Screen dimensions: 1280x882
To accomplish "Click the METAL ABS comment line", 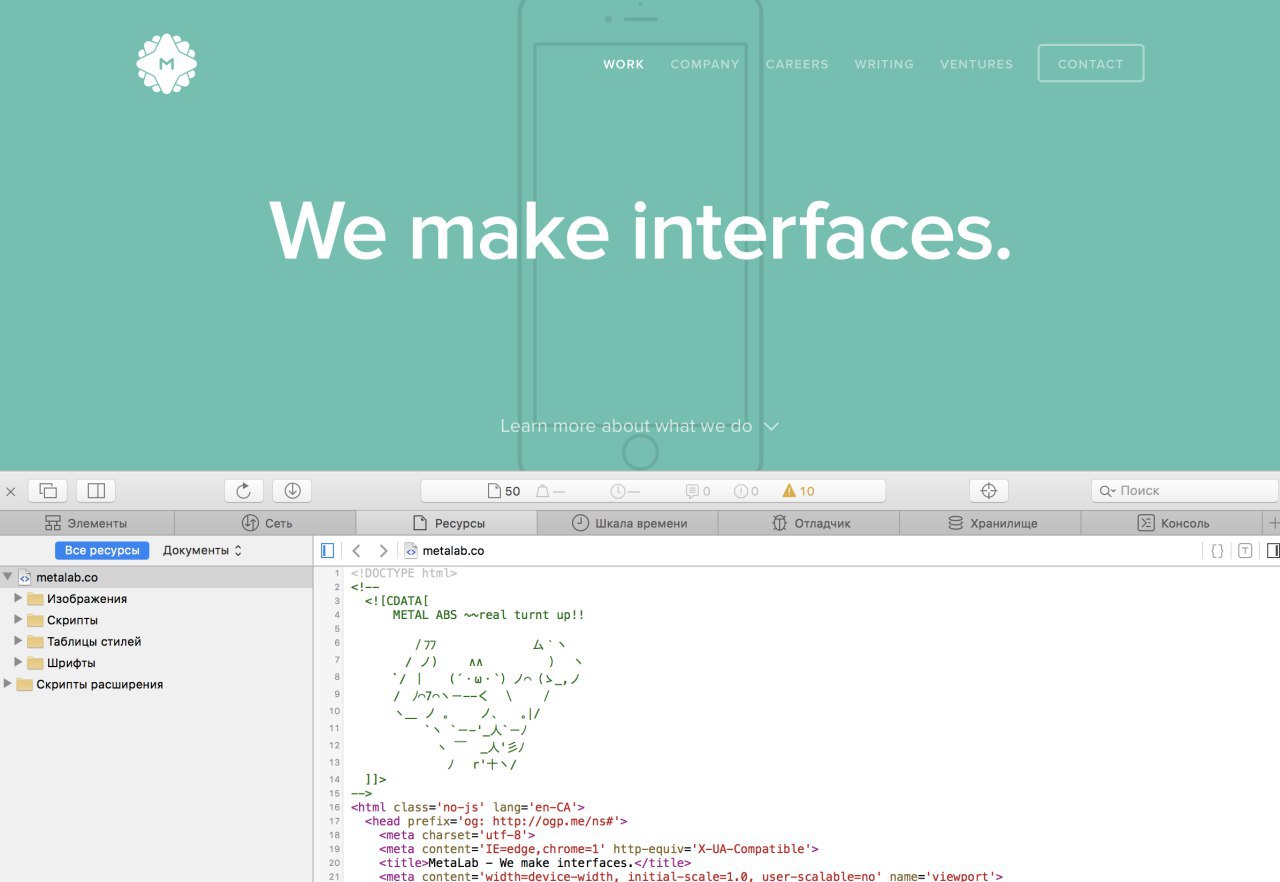I will pos(489,615).
